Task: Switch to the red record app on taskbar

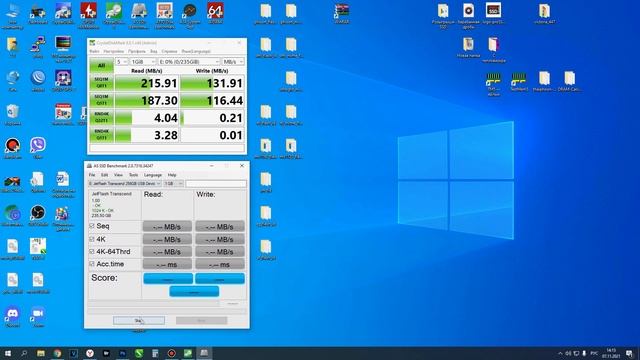Action: tap(171, 353)
